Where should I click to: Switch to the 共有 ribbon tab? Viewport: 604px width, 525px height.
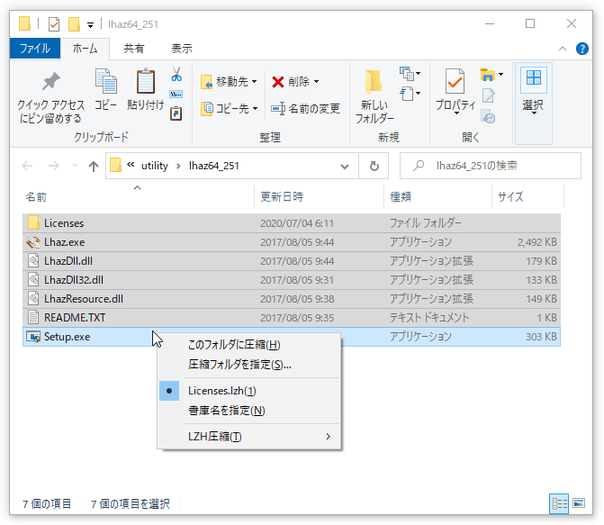(x=134, y=49)
